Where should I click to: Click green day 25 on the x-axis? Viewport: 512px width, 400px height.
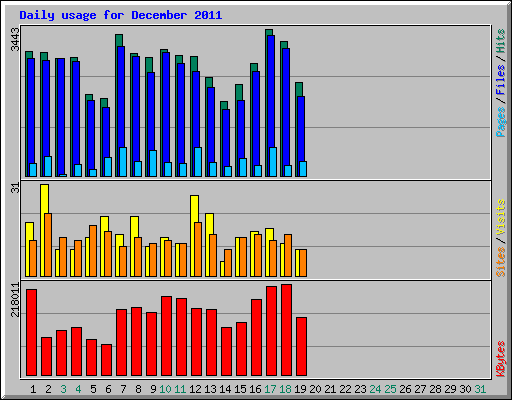click(390, 389)
